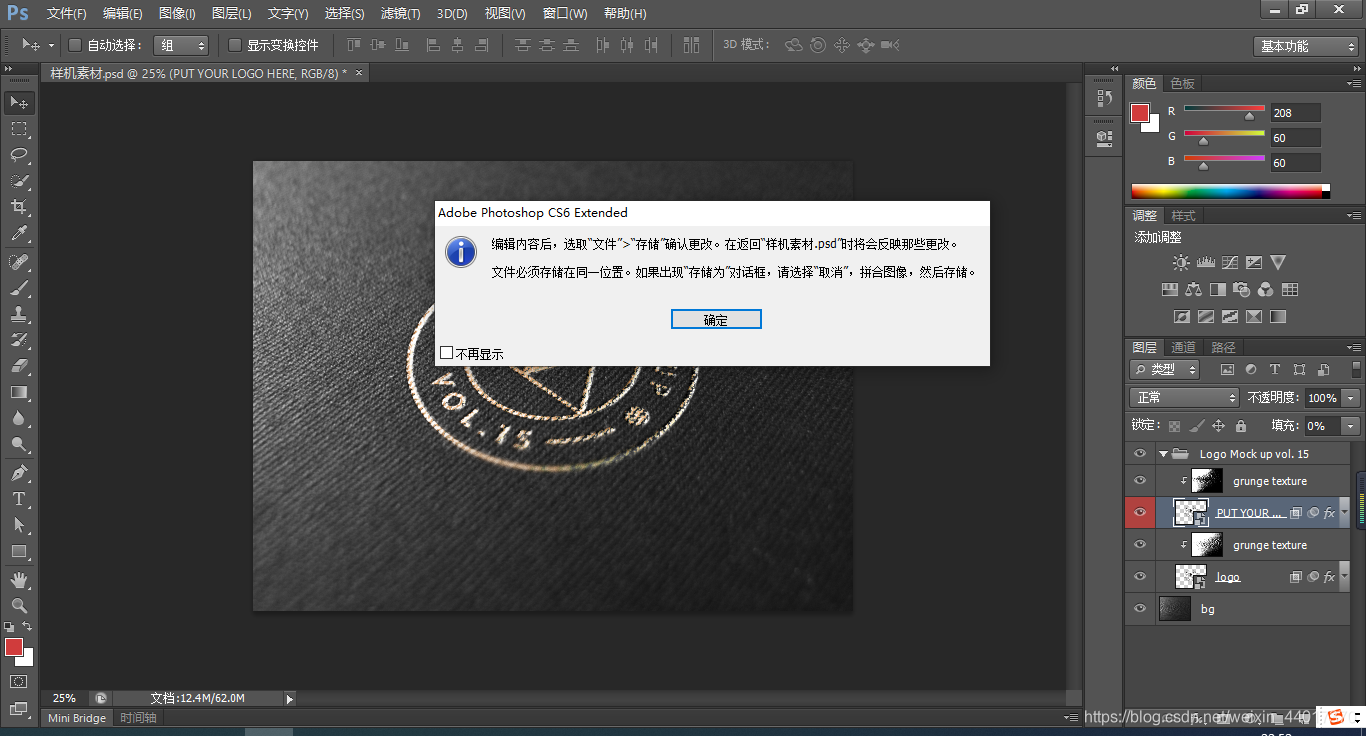1366x736 pixels.
Task: Select the Rectangular Marquee tool
Action: click(x=19, y=129)
